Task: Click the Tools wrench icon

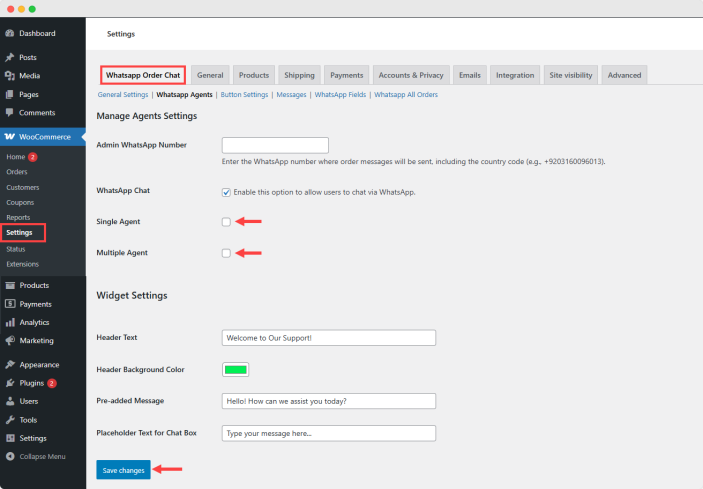Action: pos(10,420)
